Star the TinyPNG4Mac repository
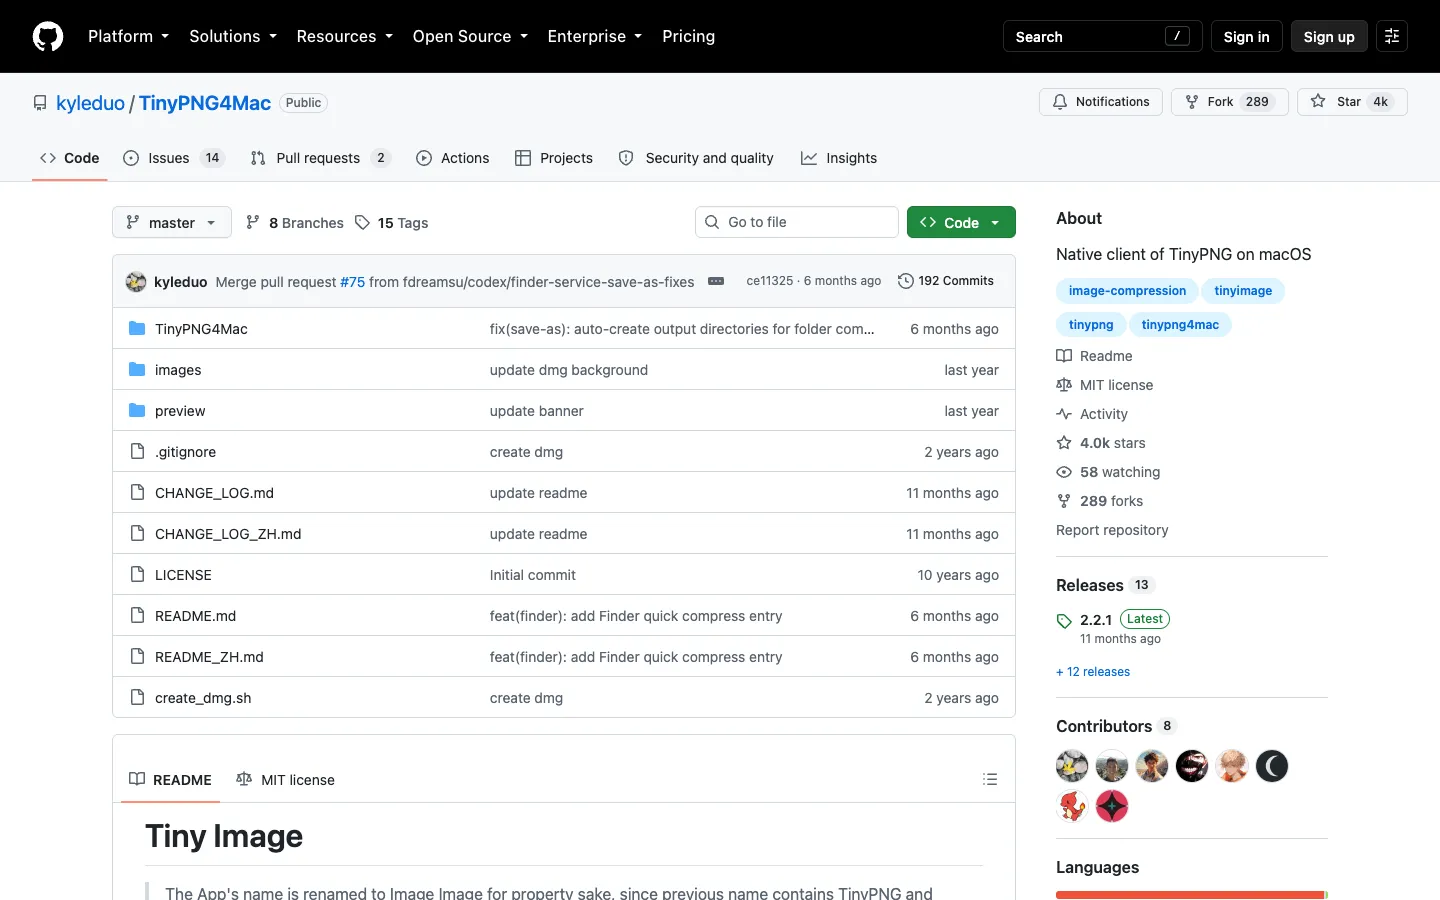1440x900 pixels. pyautogui.click(x=1352, y=102)
